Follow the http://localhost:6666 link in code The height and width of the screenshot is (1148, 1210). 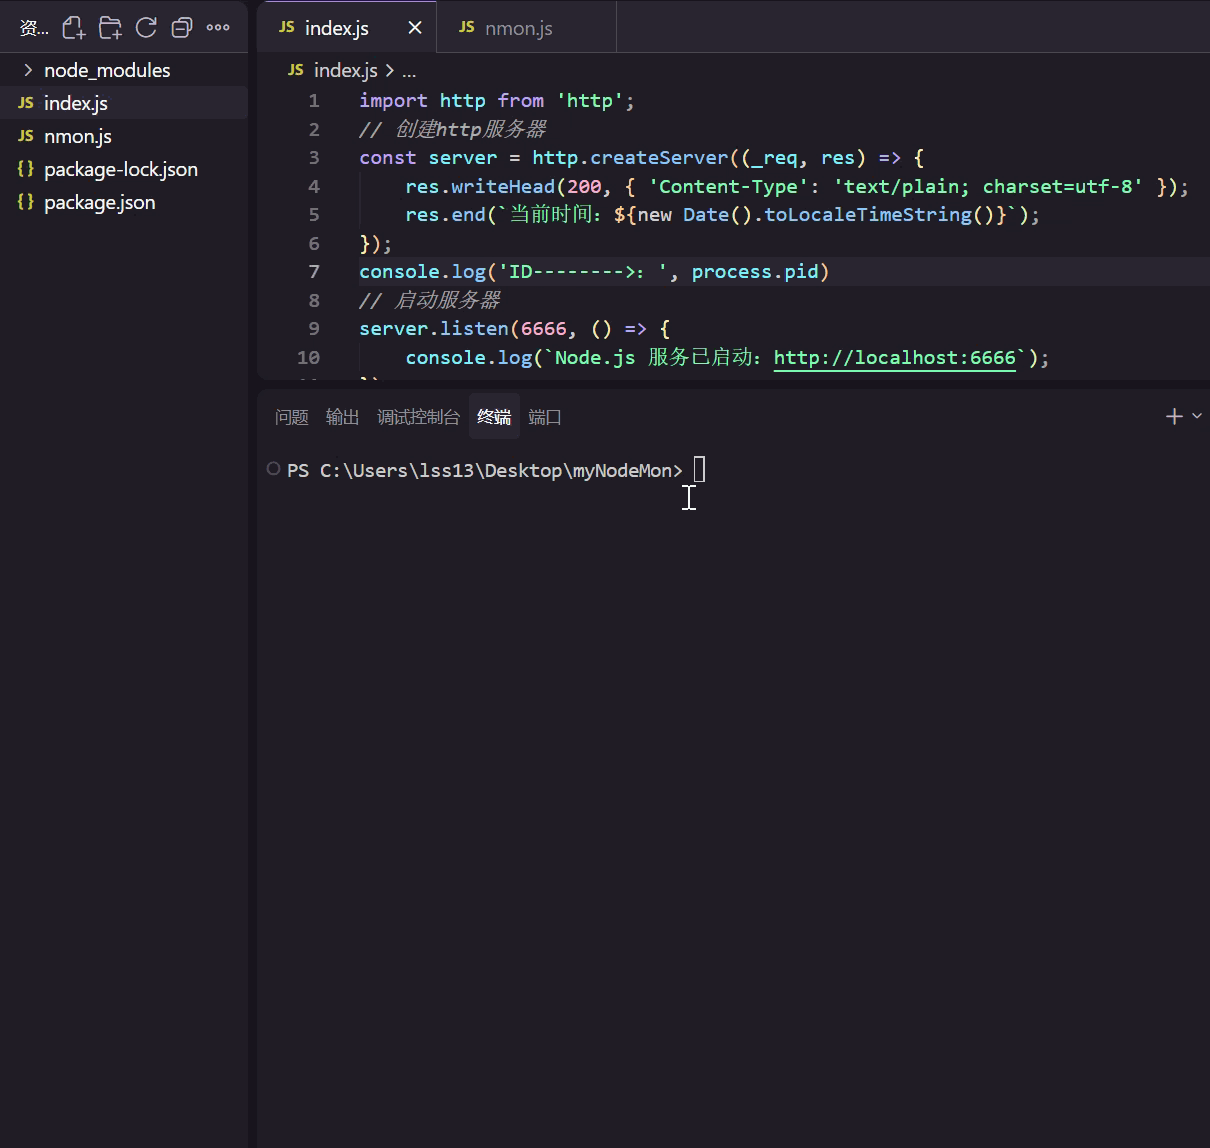(895, 357)
